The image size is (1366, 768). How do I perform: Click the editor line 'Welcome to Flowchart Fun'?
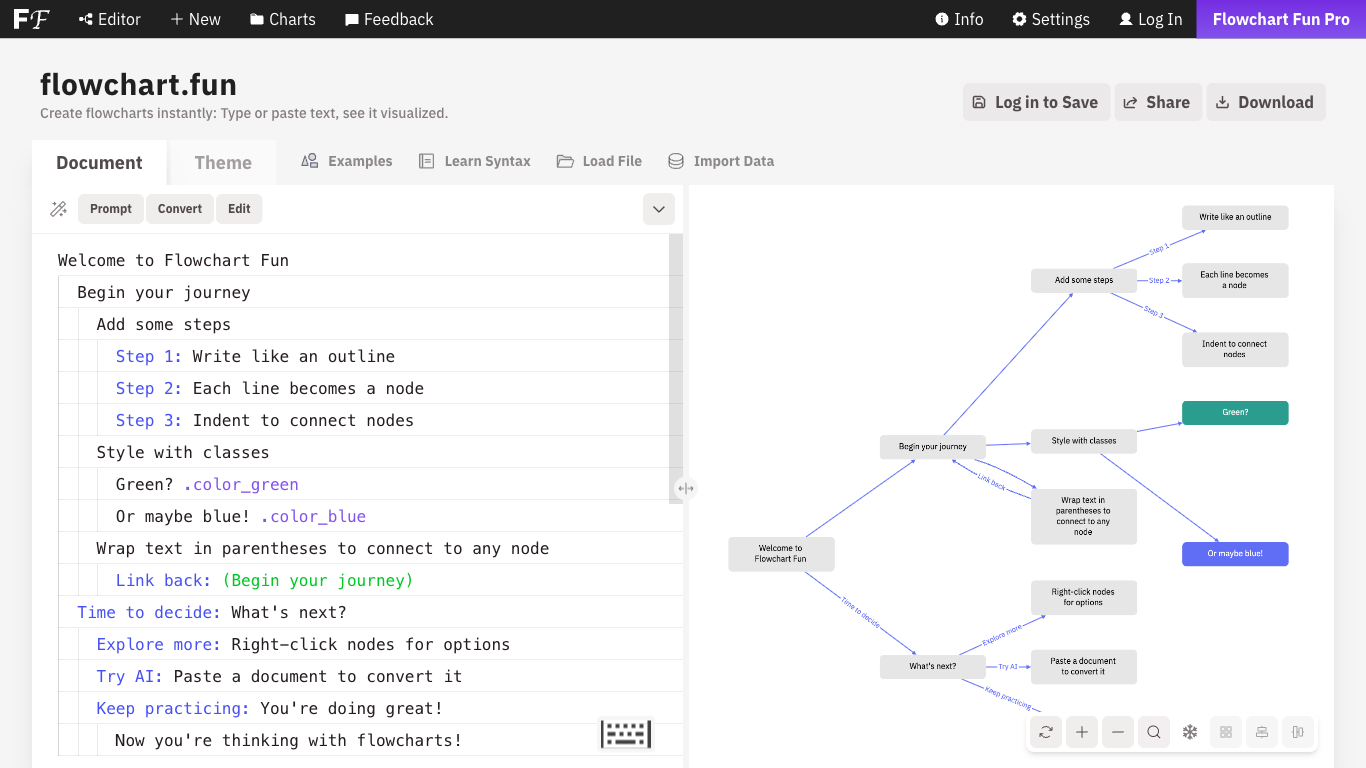click(173, 260)
